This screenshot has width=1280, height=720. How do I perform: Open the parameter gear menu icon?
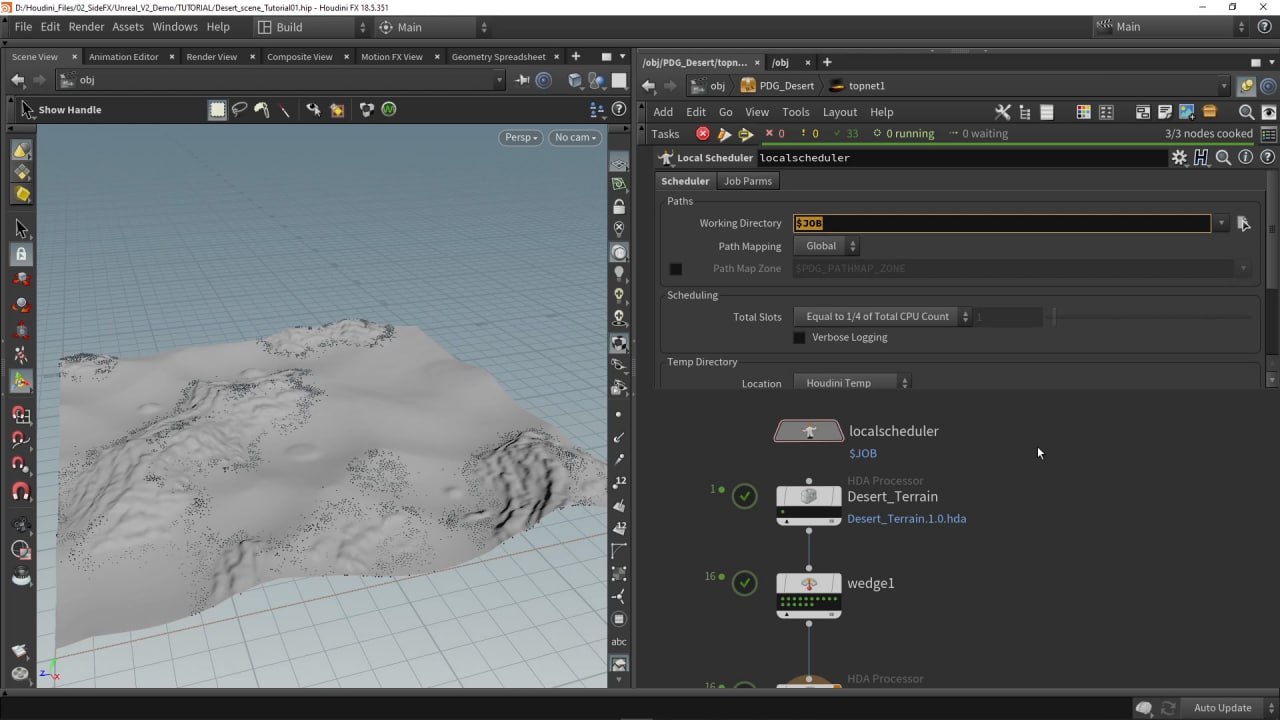point(1180,158)
